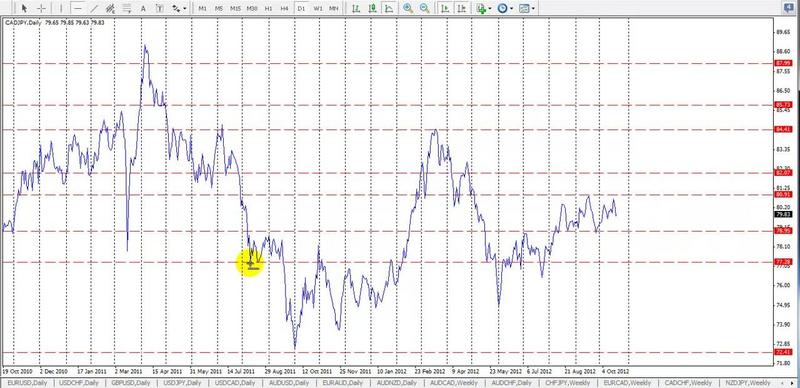Viewport: 800px width, 388px height.
Task: Open the EURUSD,Daily chart tab
Action: click(x=28, y=383)
